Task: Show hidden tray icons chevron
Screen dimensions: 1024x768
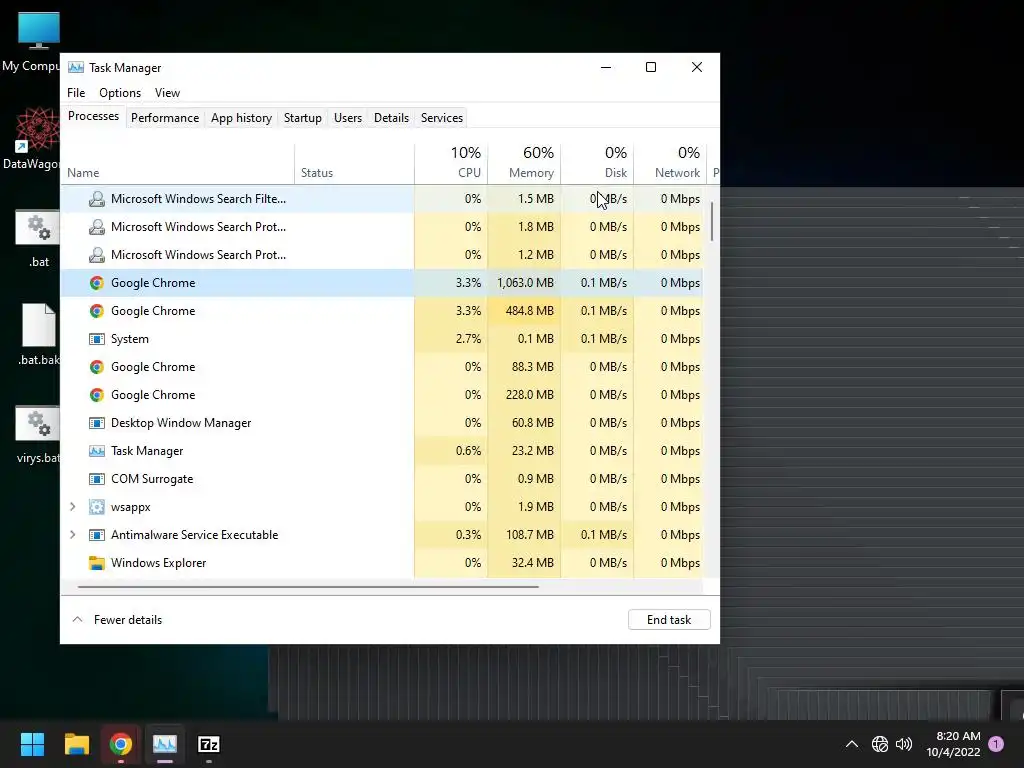Action: [852, 744]
